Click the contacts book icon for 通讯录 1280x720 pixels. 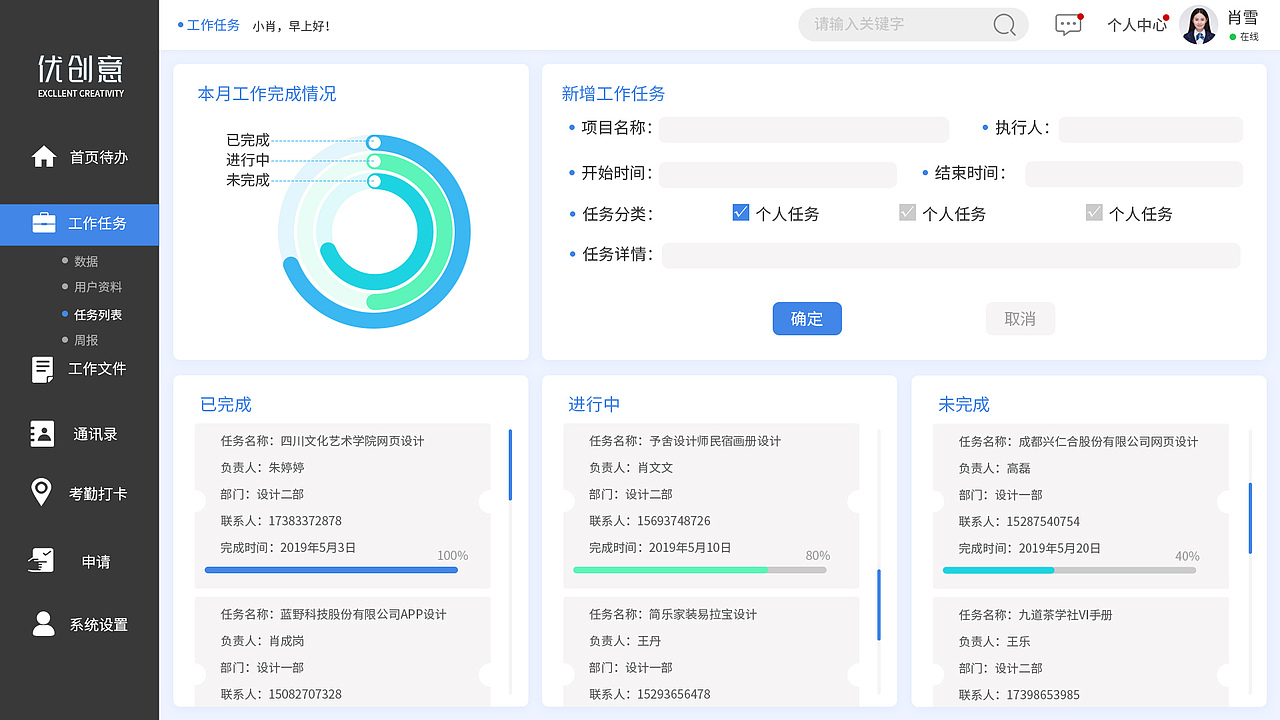pyautogui.click(x=43, y=434)
